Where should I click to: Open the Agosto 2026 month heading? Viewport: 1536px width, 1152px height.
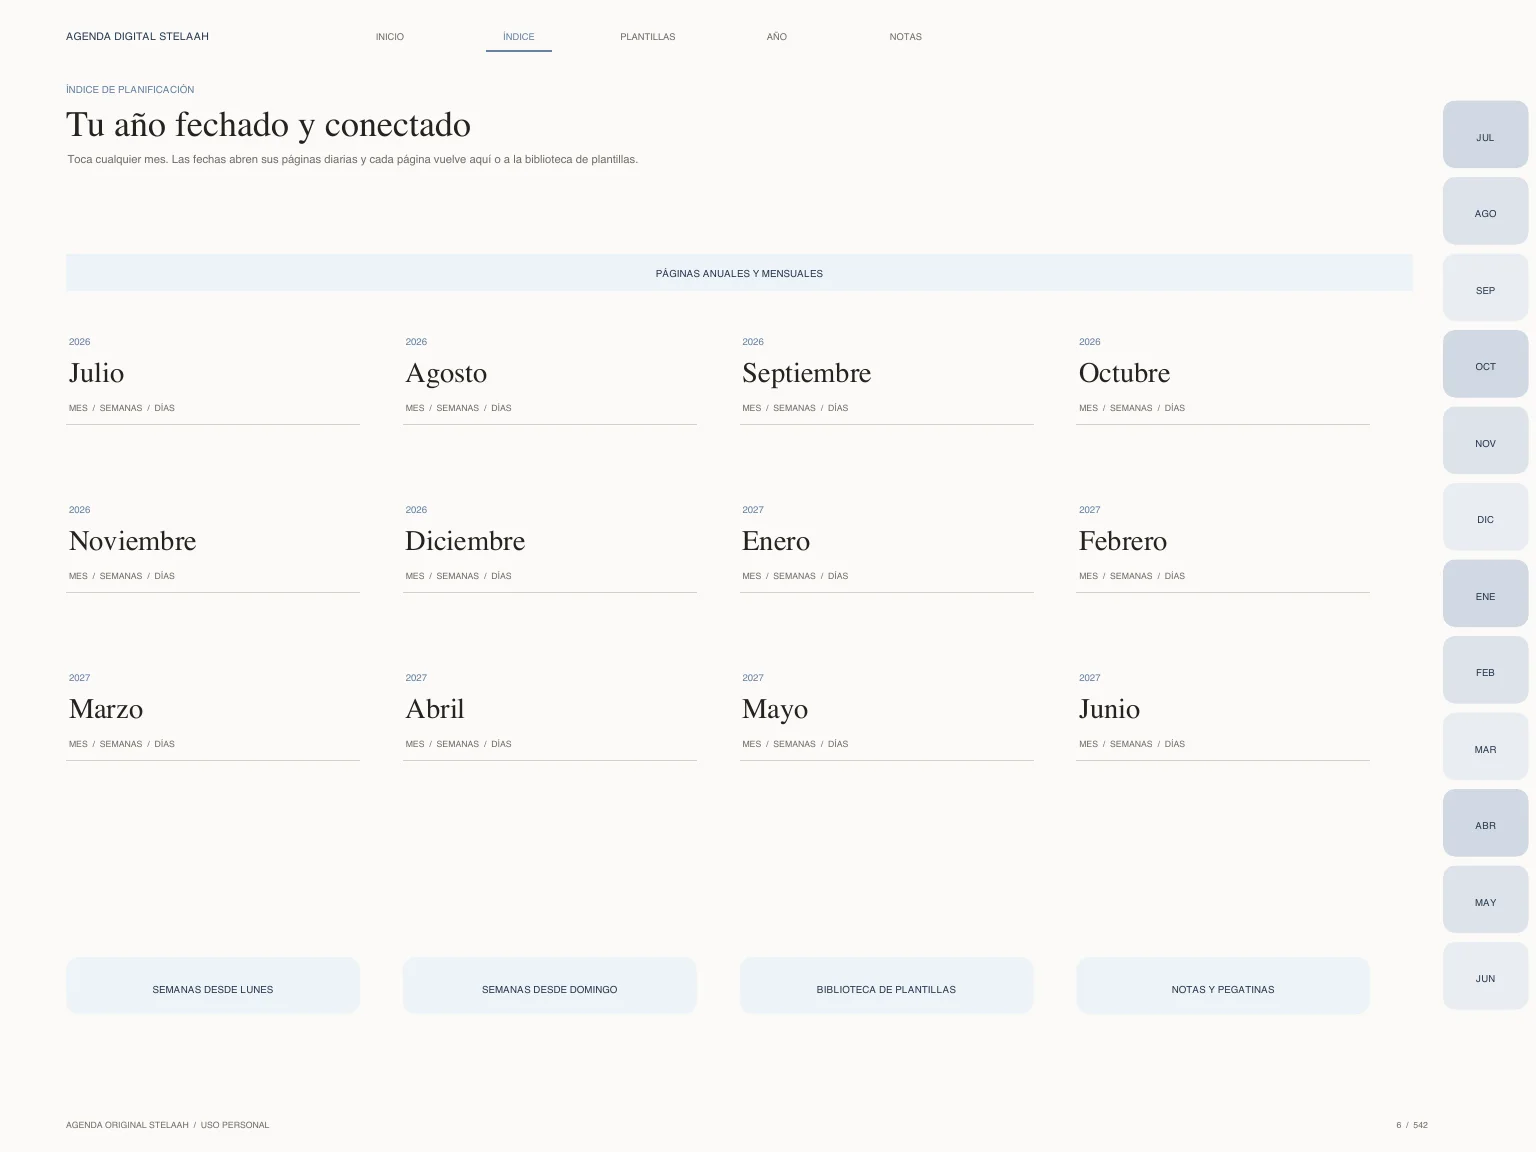click(x=446, y=374)
